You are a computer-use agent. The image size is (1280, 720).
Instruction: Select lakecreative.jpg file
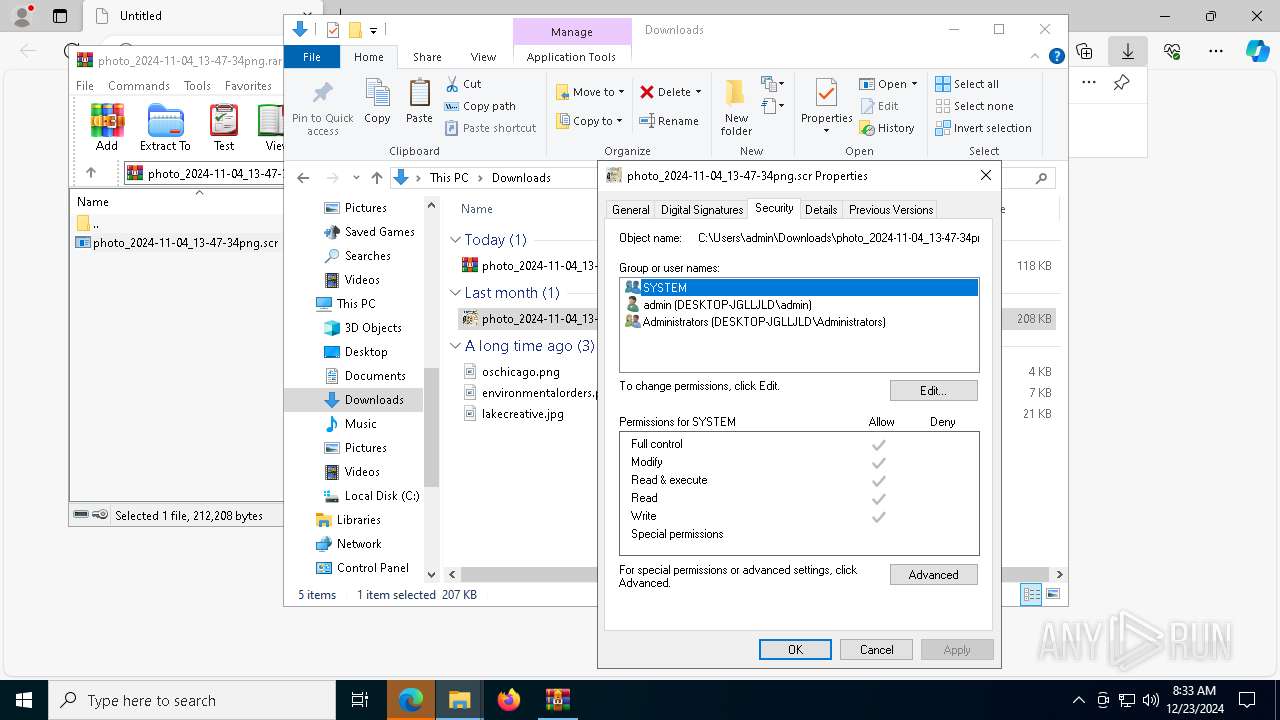(x=523, y=414)
